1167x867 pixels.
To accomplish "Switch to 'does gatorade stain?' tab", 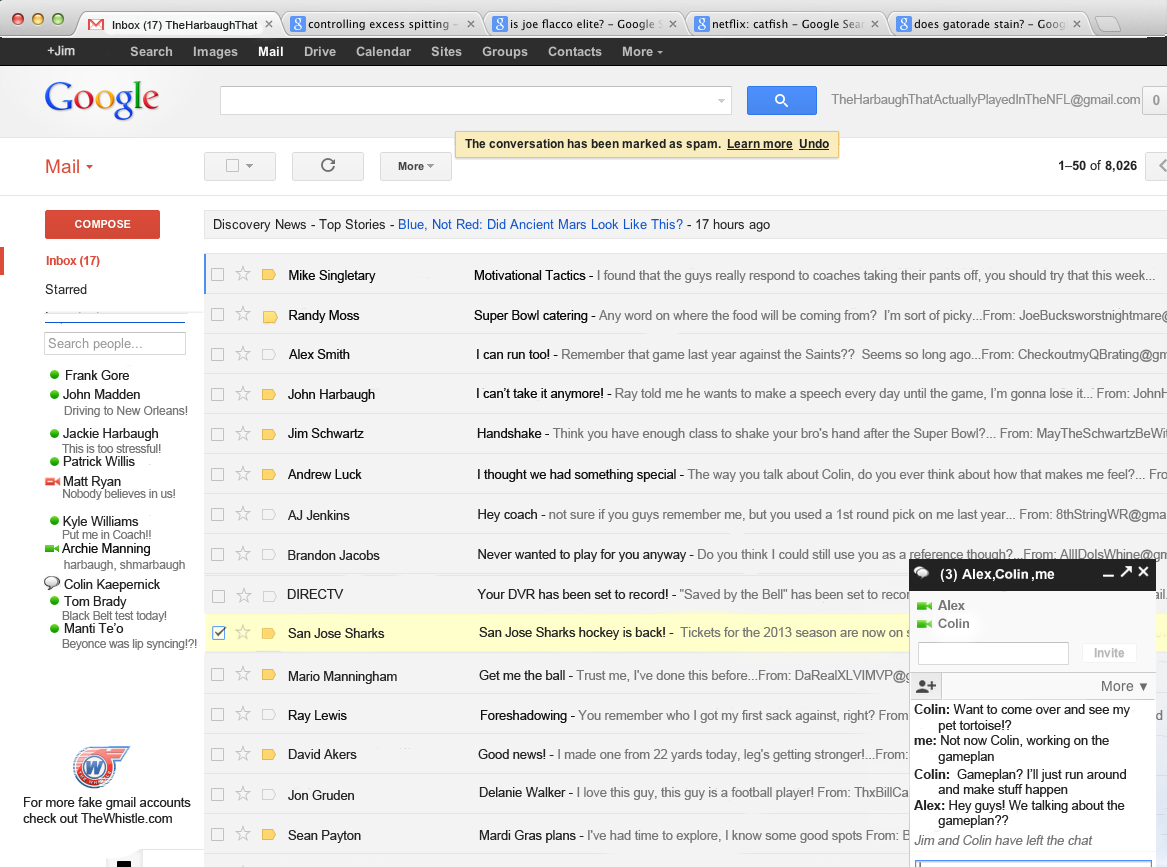I will coord(988,24).
